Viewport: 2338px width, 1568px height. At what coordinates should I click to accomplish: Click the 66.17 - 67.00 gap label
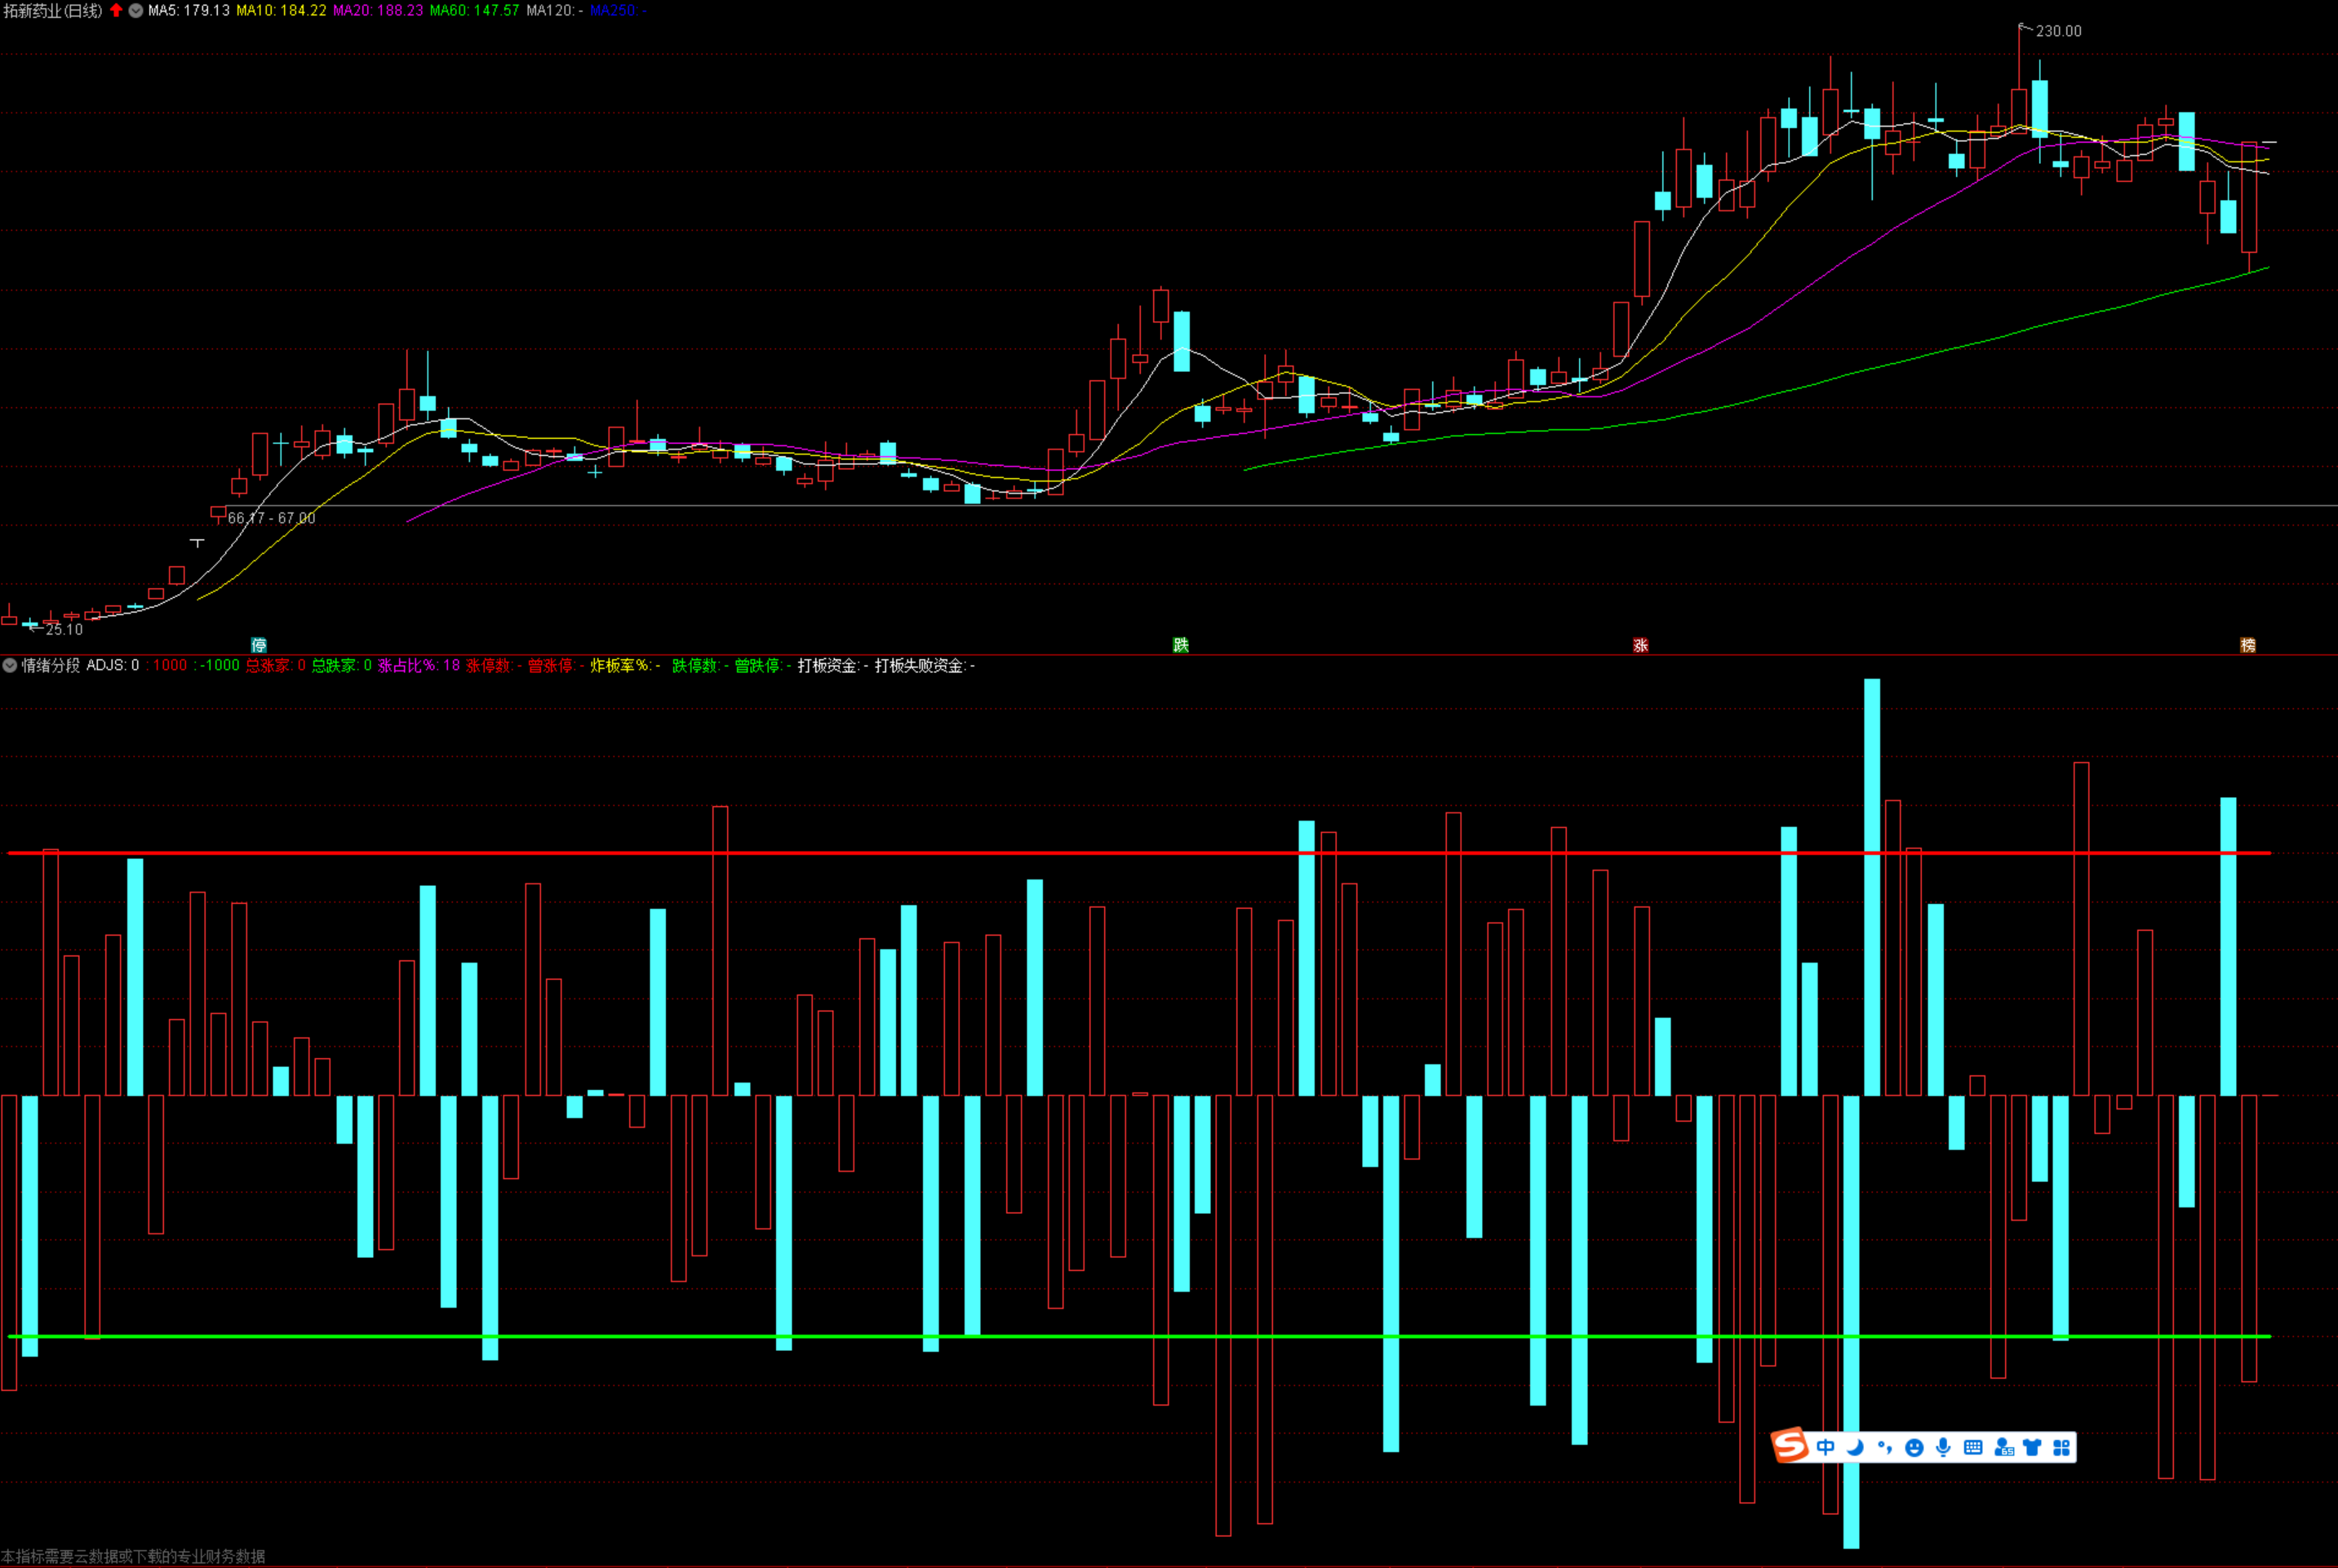[x=272, y=518]
